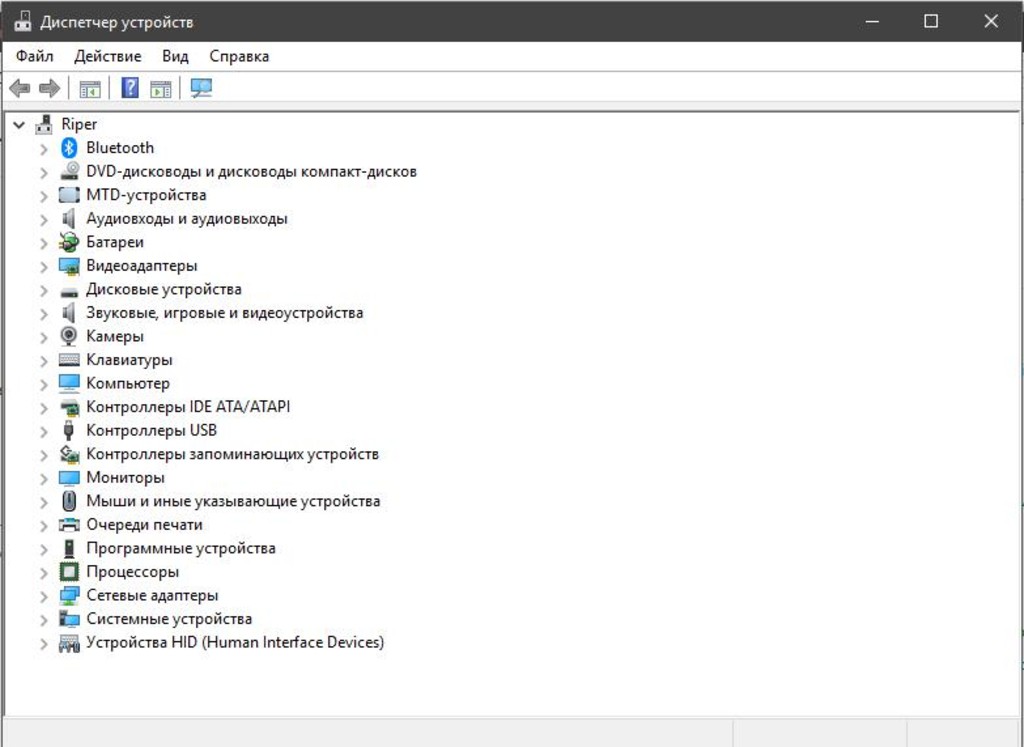Open Help via the question mark icon
Image resolution: width=1024 pixels, height=747 pixels.
pyautogui.click(x=130, y=87)
